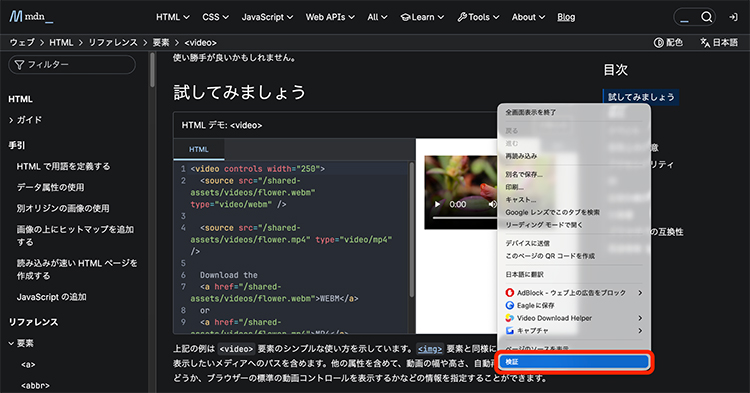
Task: Click the MDN logo
Action: coord(31,17)
